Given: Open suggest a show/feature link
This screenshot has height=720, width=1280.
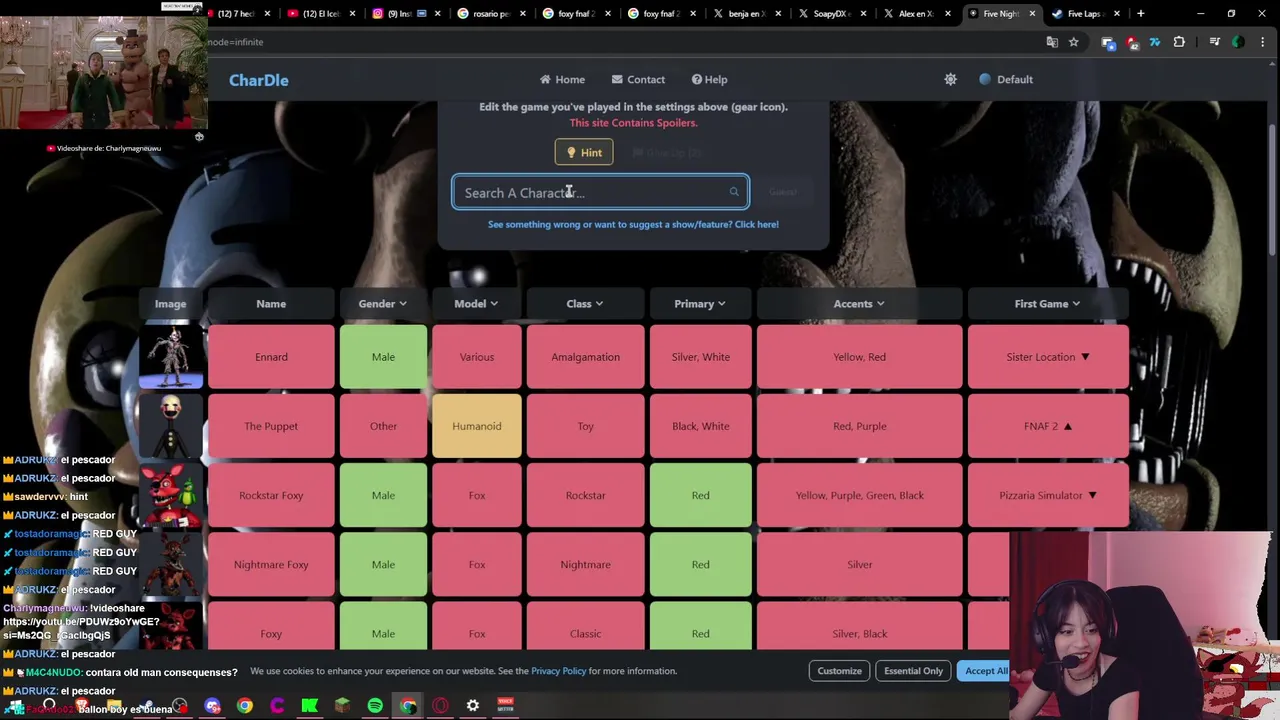Looking at the screenshot, I should coord(633,224).
